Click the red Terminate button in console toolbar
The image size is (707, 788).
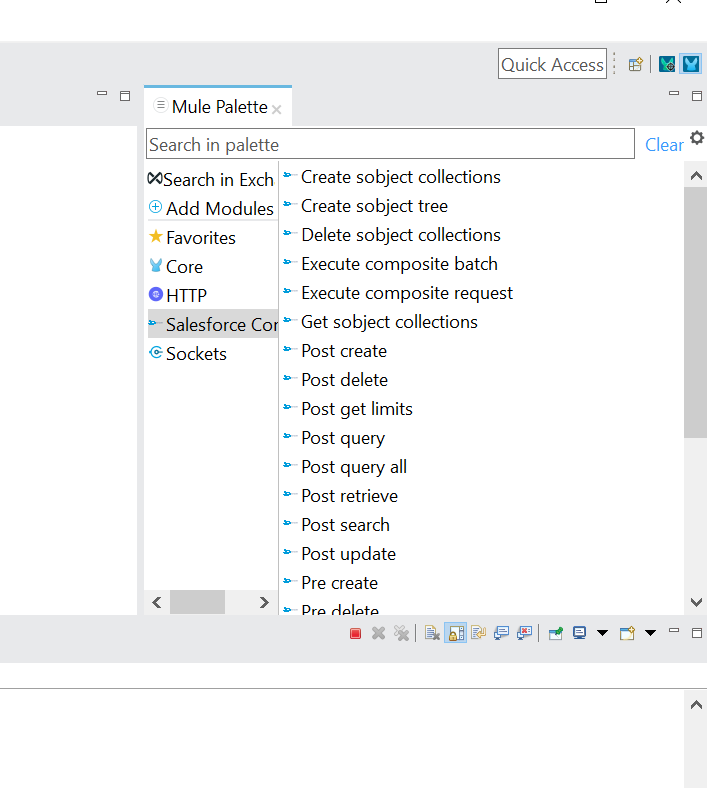point(355,633)
